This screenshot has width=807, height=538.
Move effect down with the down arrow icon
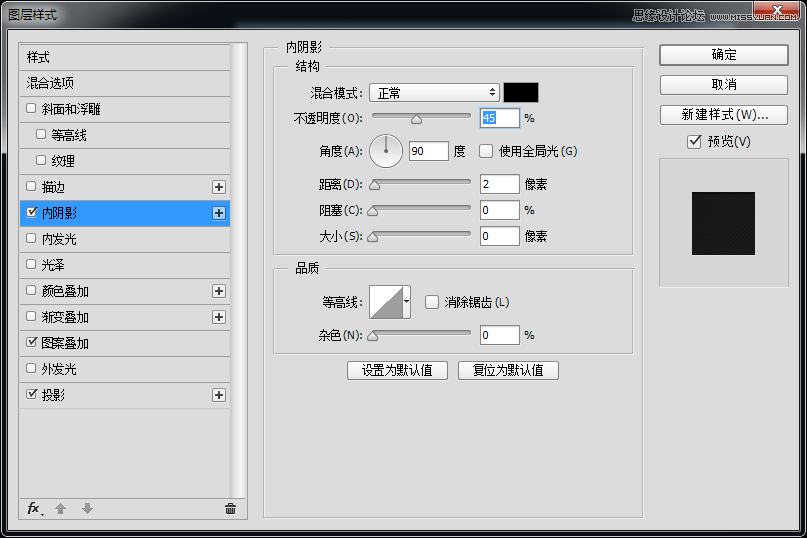pyautogui.click(x=87, y=509)
